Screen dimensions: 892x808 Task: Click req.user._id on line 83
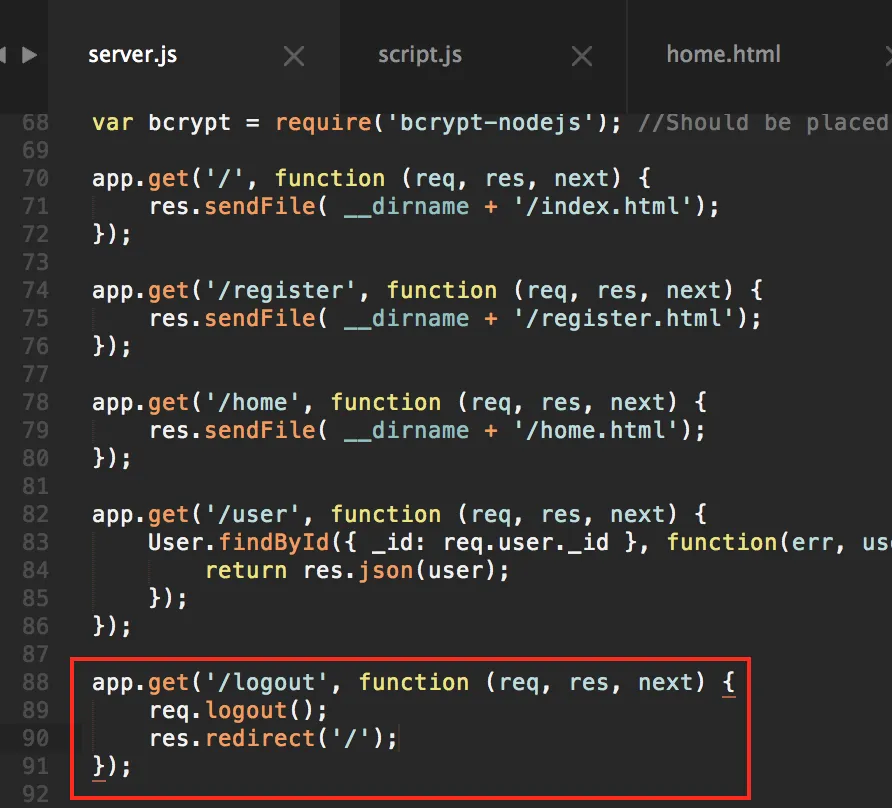pos(526,543)
